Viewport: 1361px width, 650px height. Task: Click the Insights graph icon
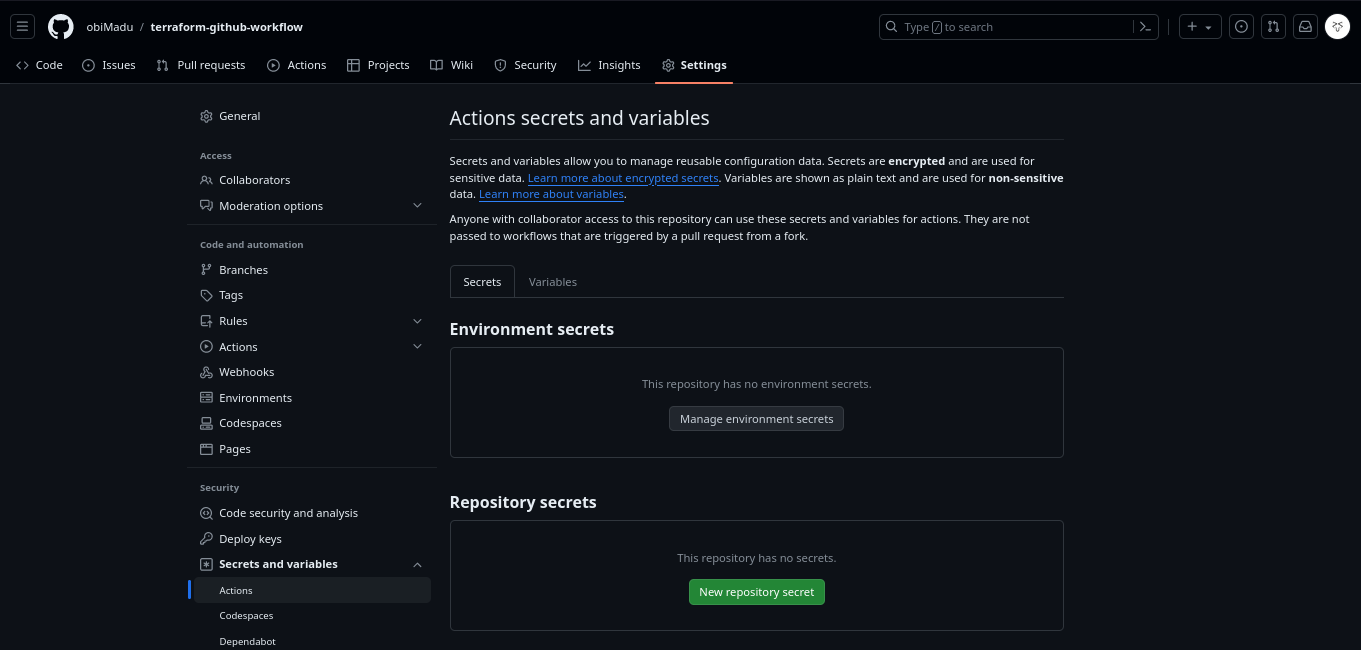(x=584, y=65)
